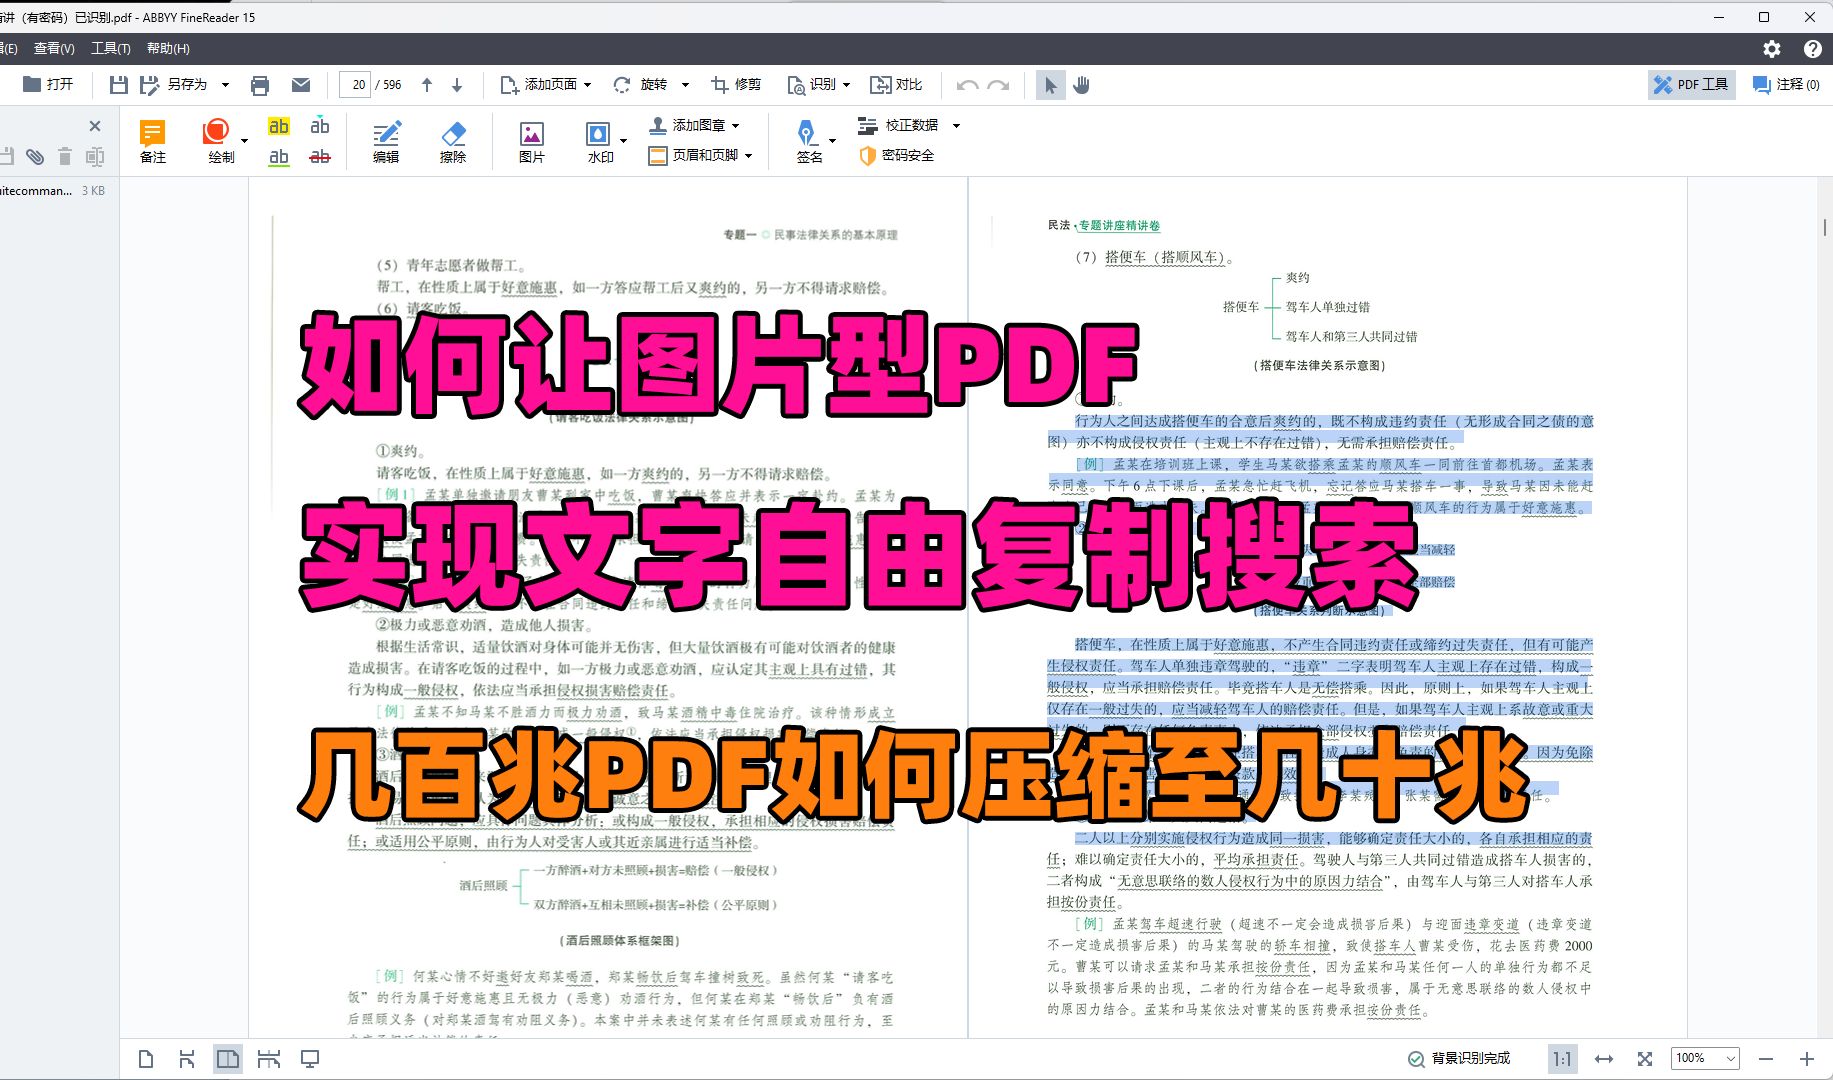The width and height of the screenshot is (1833, 1080).
Task: Click 识别 (Recognize) button
Action: [x=811, y=85]
